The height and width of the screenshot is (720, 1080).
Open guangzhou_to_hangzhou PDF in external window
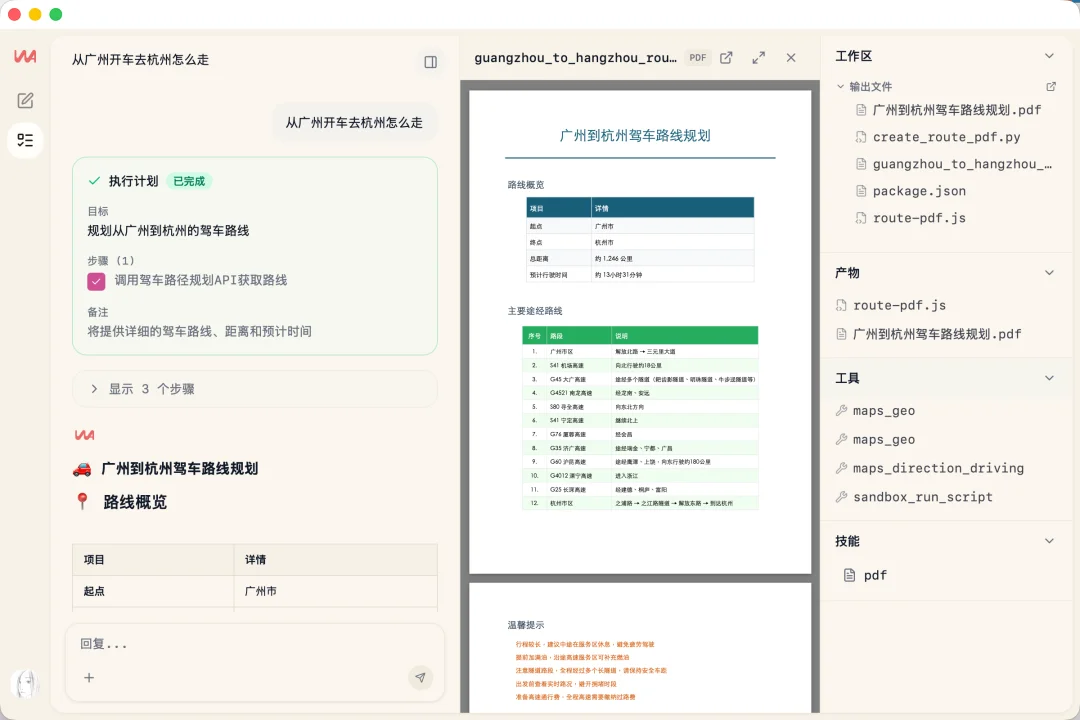(x=726, y=57)
